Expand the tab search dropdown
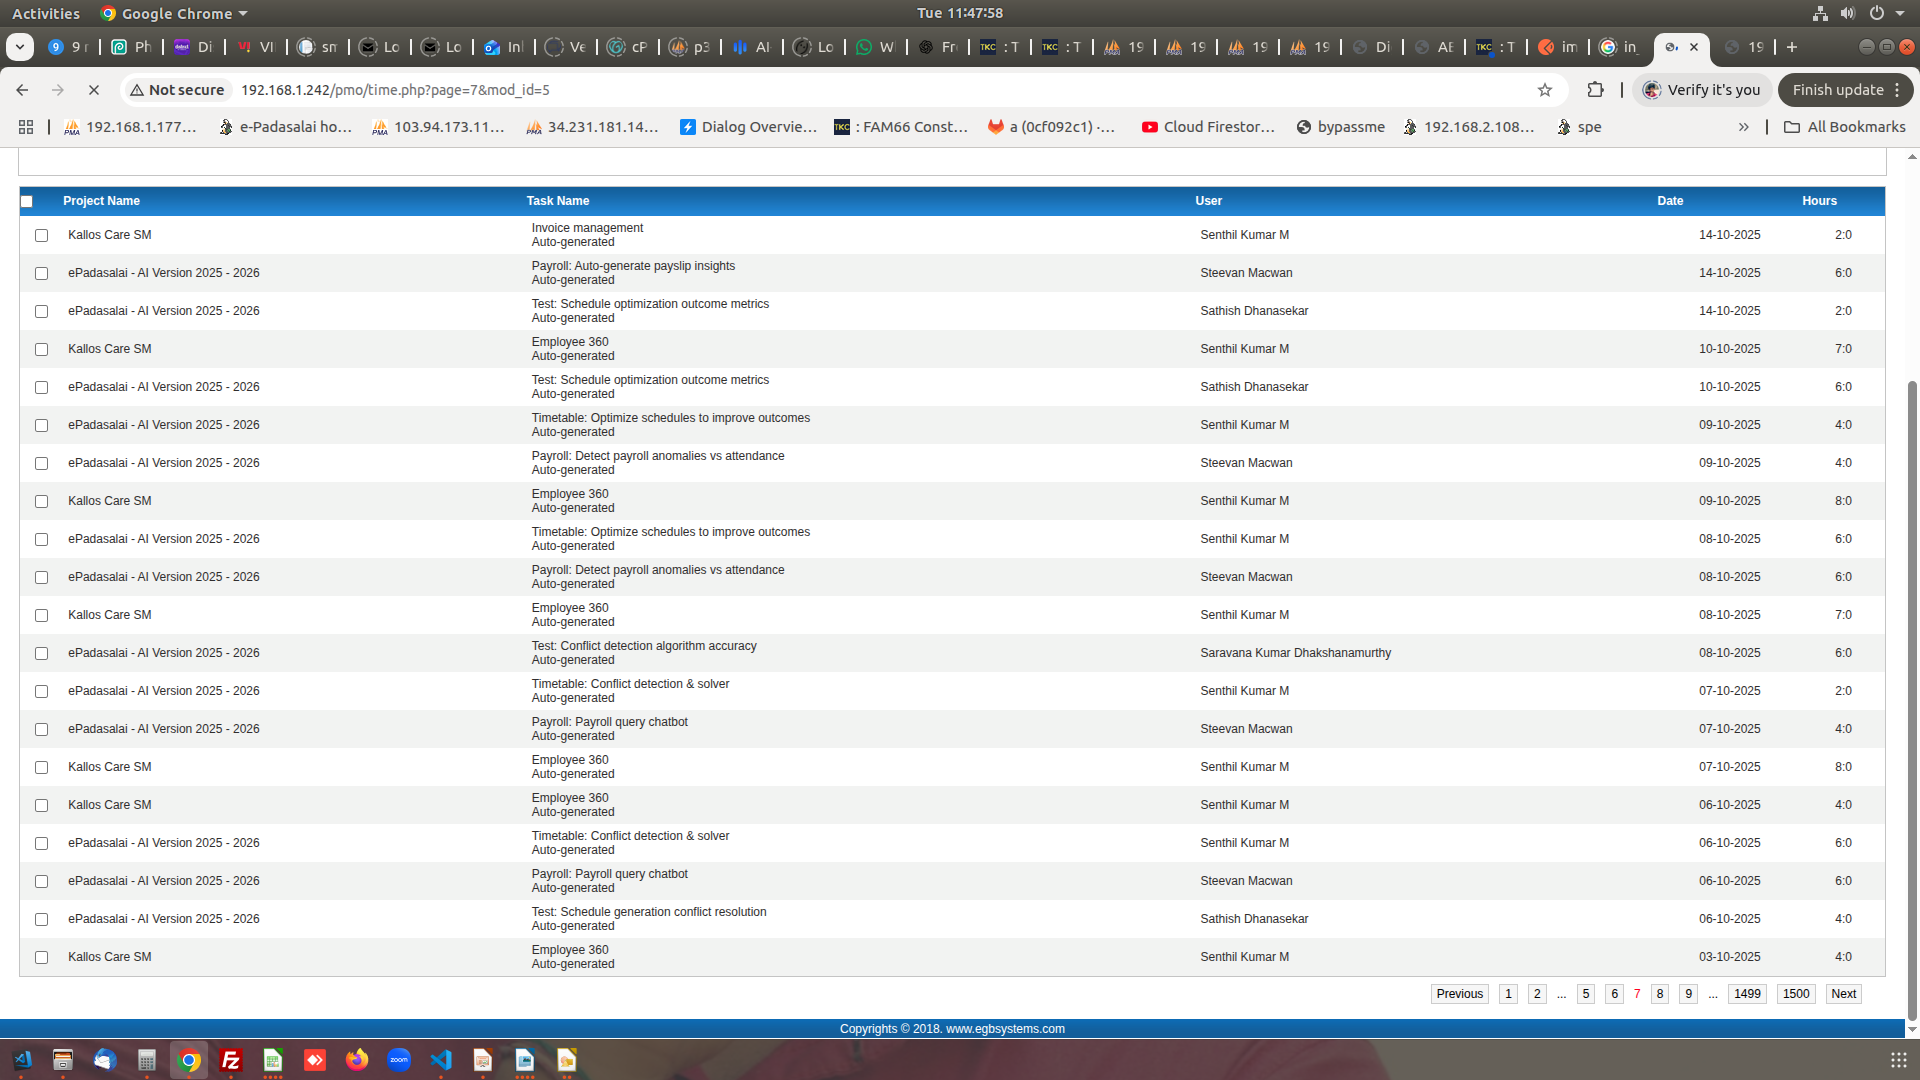Screen dimensions: 1920x1080 point(19,47)
